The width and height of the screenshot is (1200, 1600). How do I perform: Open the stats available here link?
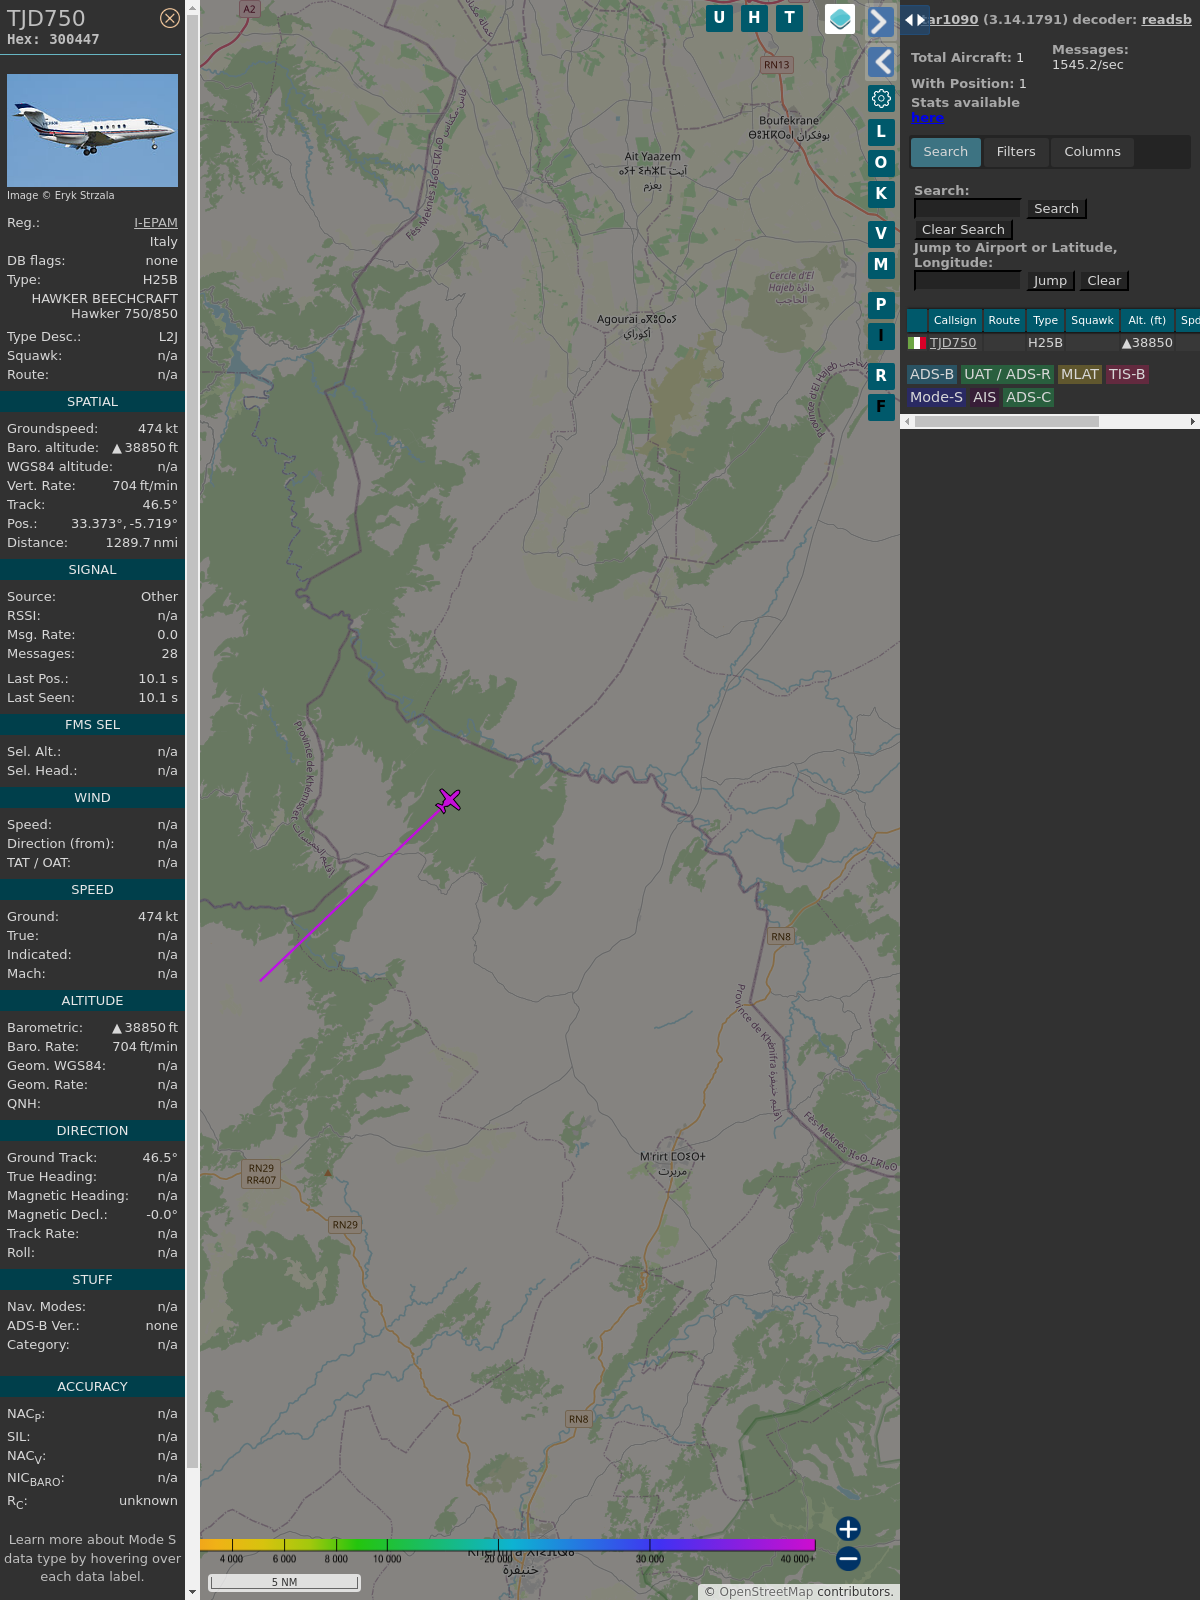(x=927, y=117)
